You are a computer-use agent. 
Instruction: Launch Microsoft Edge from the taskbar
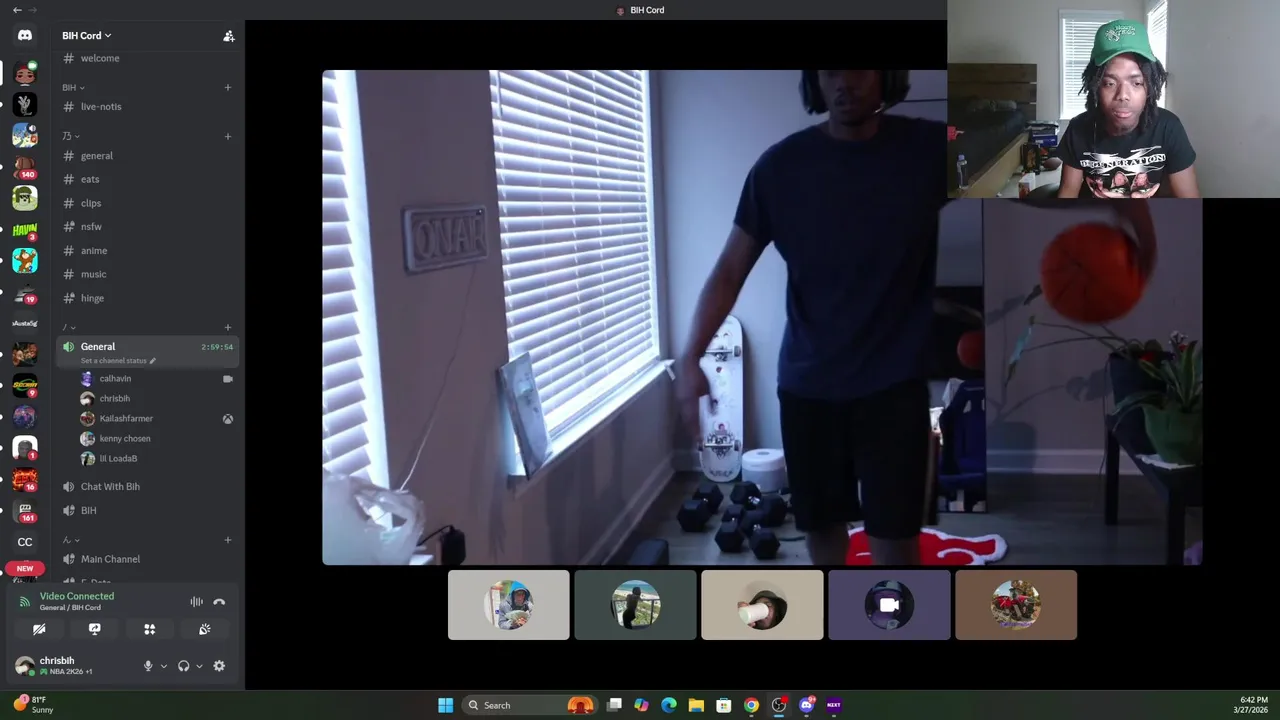pos(669,705)
